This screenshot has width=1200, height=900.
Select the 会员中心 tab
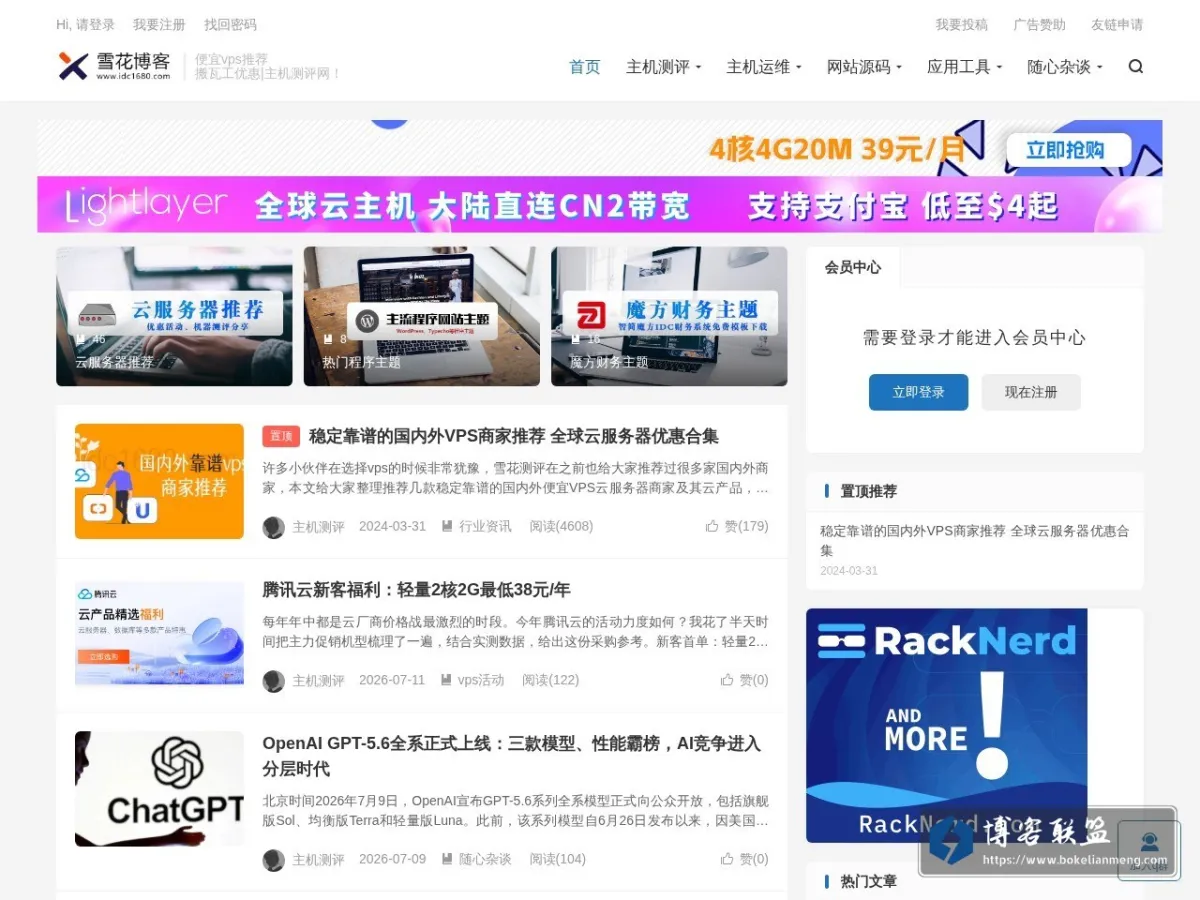coord(853,267)
